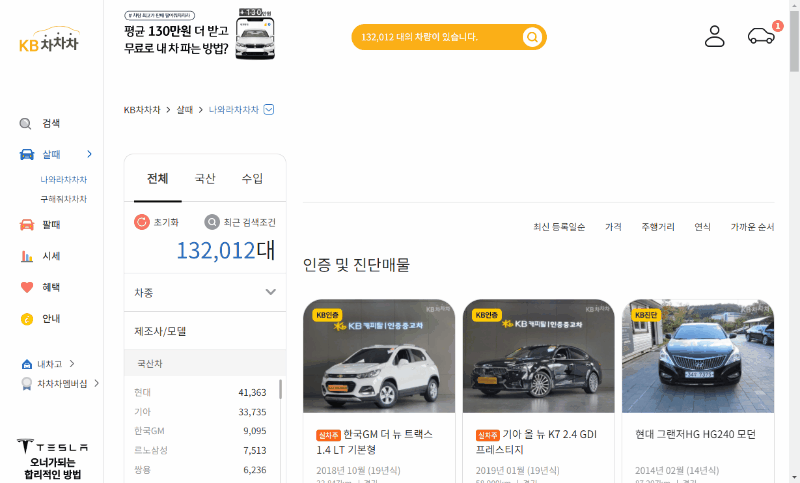Click the 제조사/모델 filter heading
This screenshot has height=483, width=800.
tap(160, 332)
